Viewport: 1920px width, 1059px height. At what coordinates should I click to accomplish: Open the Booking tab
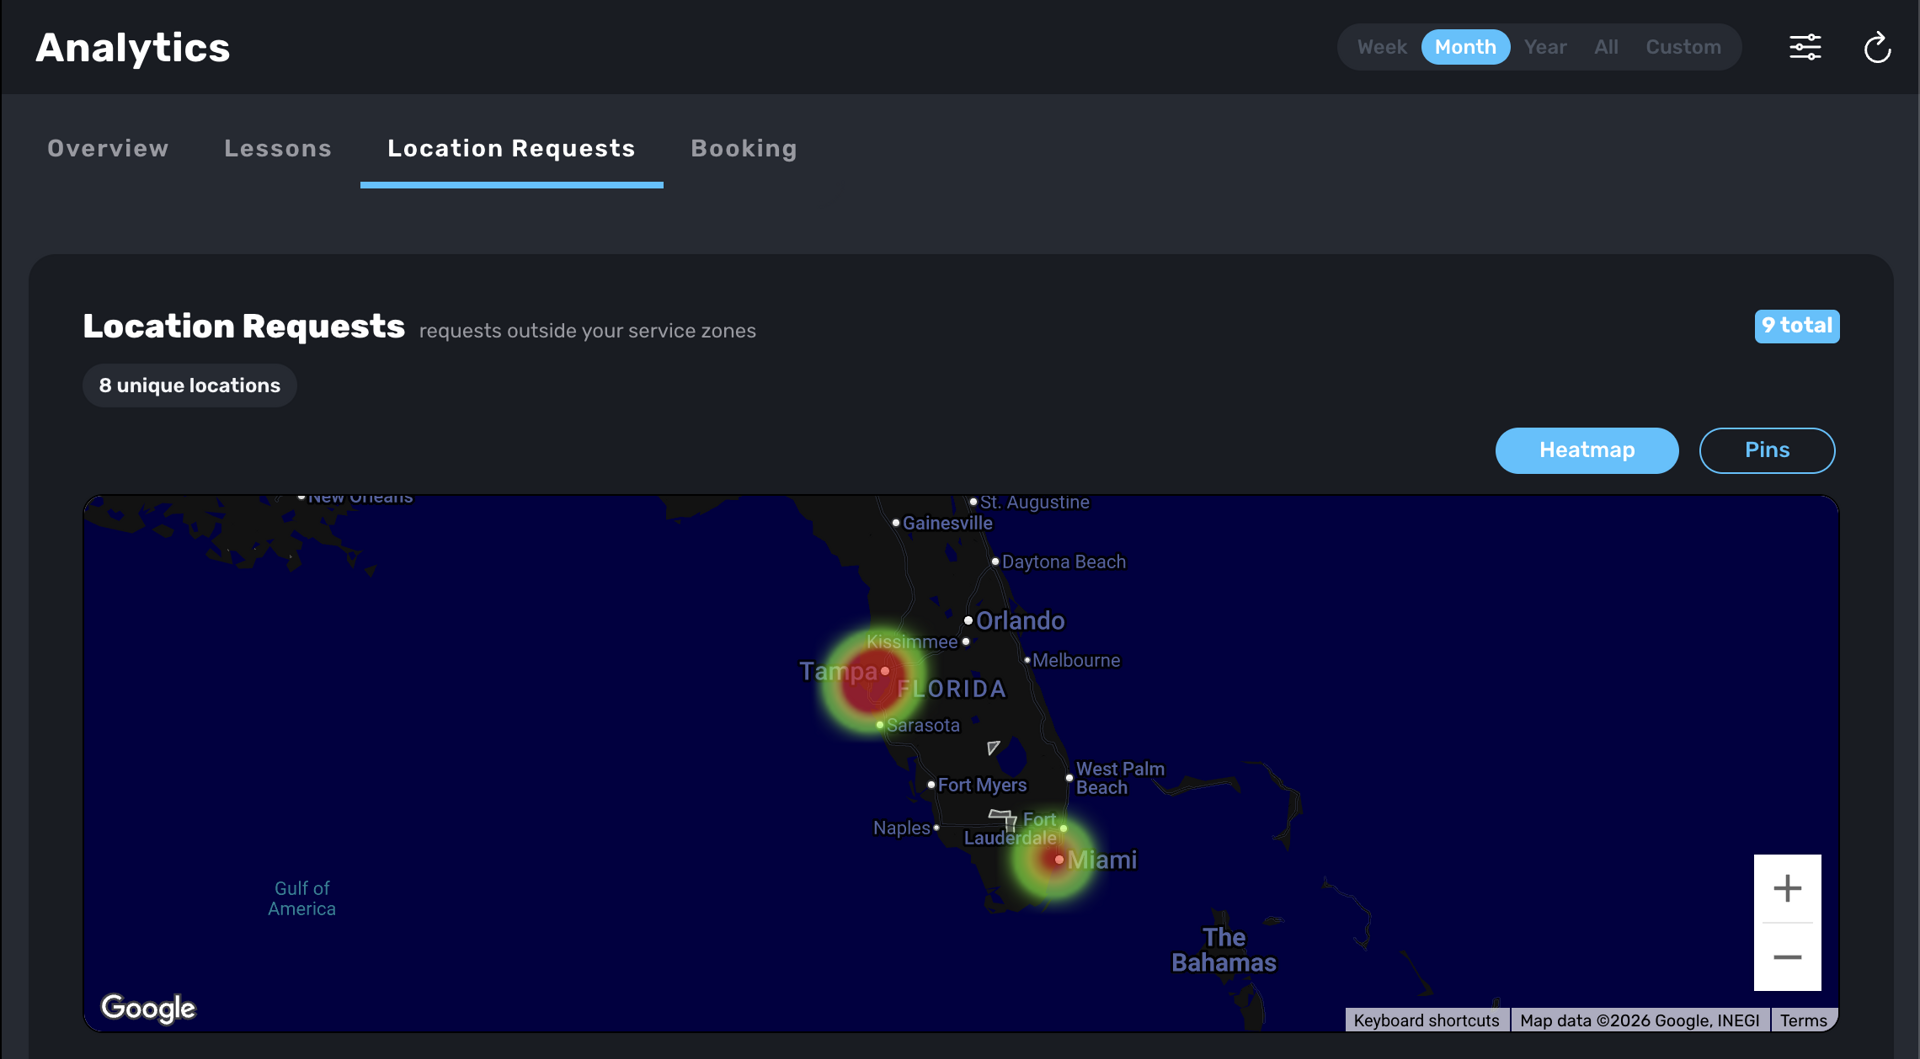[x=744, y=148]
